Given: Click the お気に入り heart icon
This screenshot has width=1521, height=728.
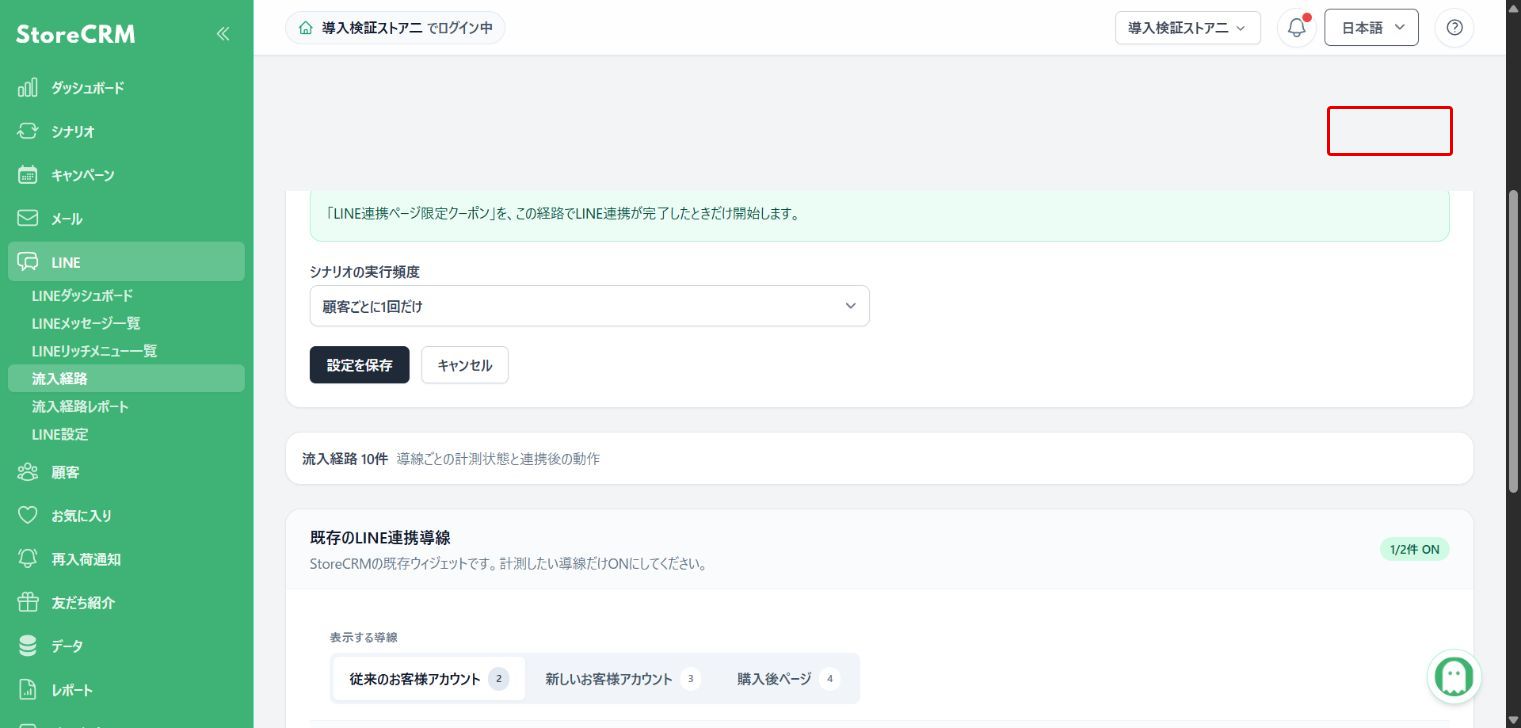Looking at the screenshot, I should point(28,516).
